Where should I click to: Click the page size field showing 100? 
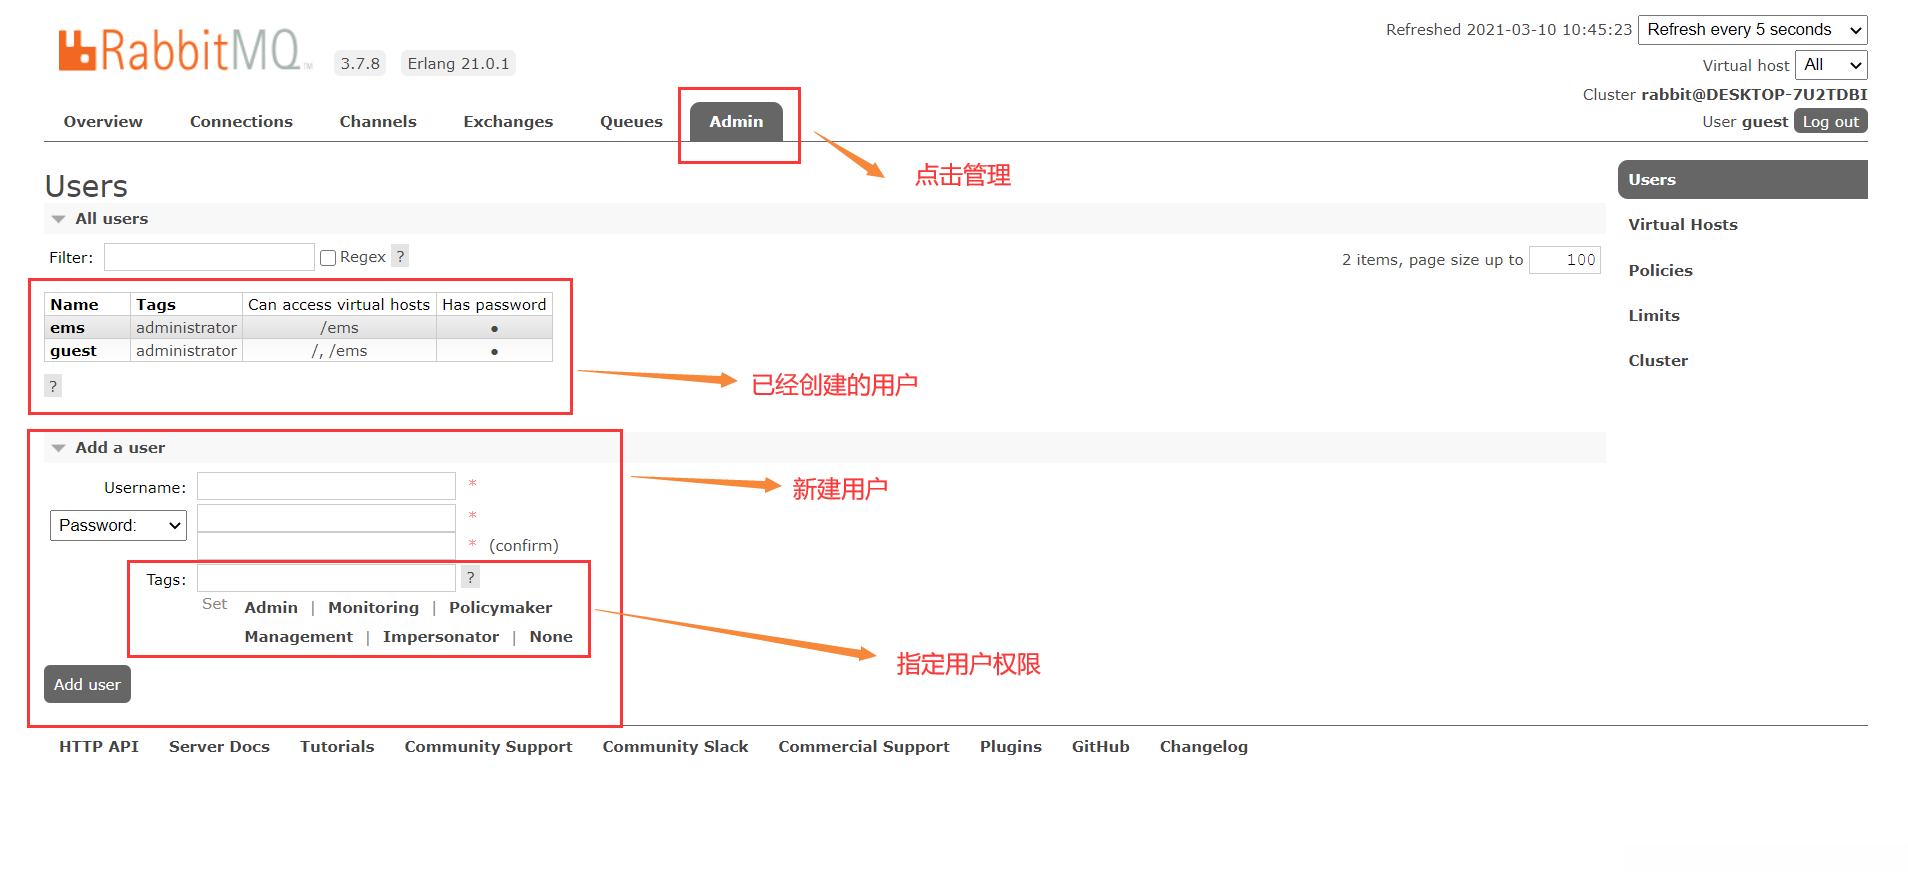pyautogui.click(x=1565, y=260)
